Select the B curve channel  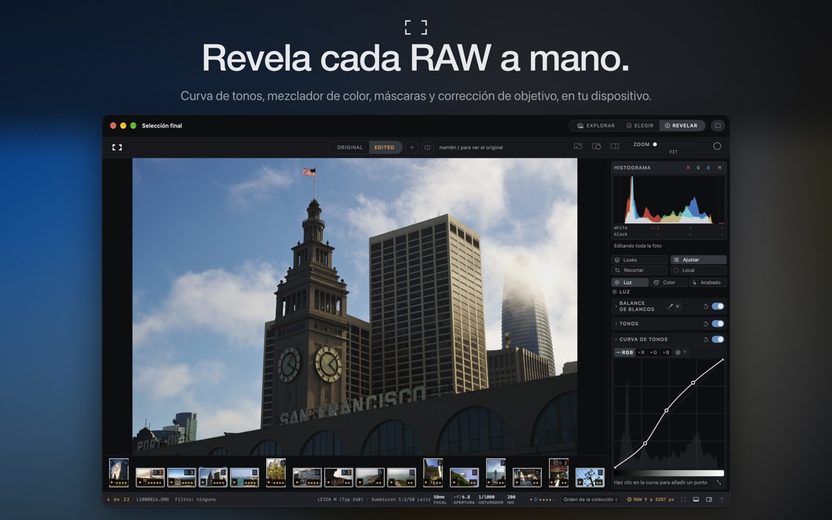666,352
